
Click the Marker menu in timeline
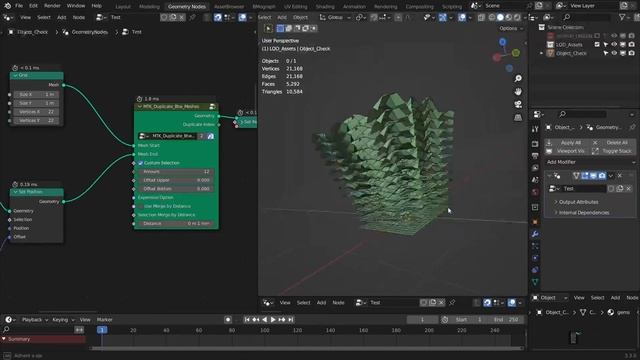(104, 320)
